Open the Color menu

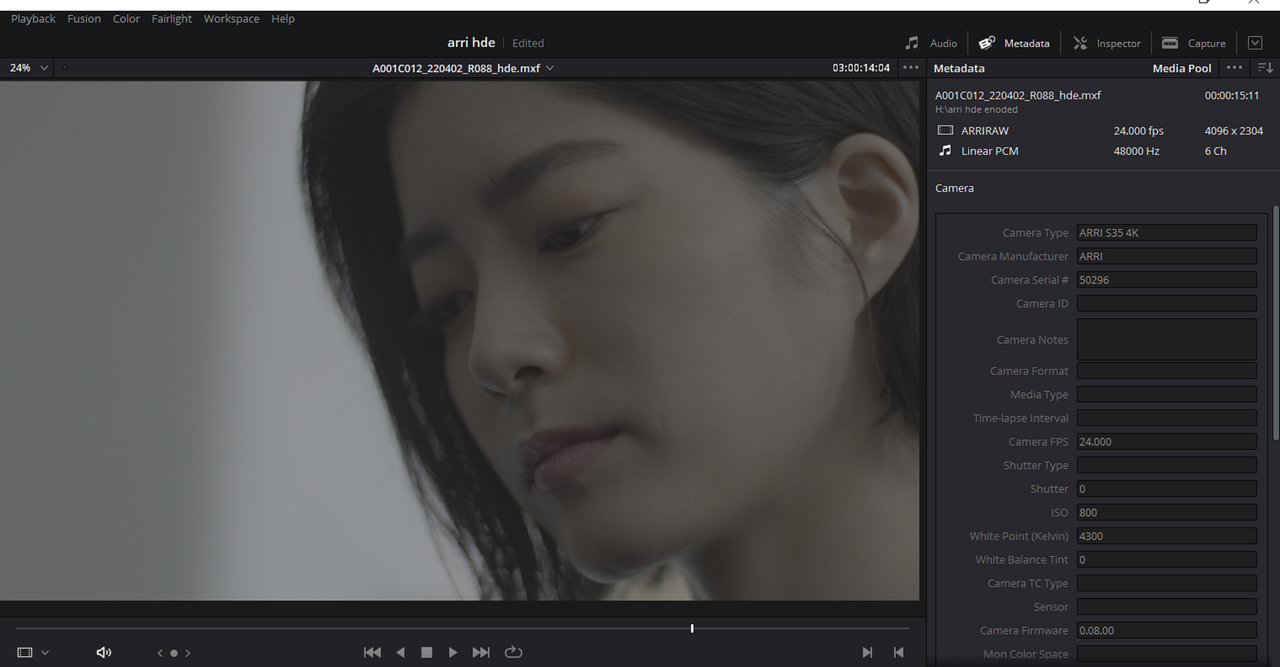126,19
